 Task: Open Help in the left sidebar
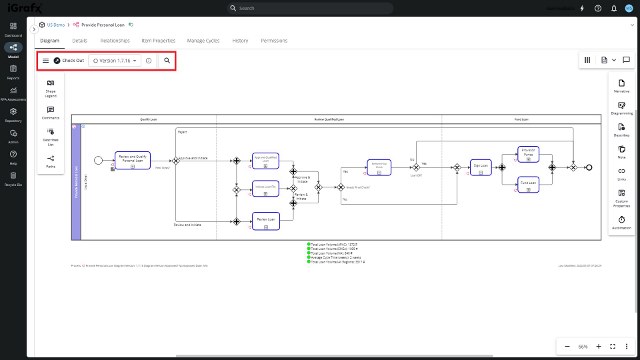tap(13, 157)
